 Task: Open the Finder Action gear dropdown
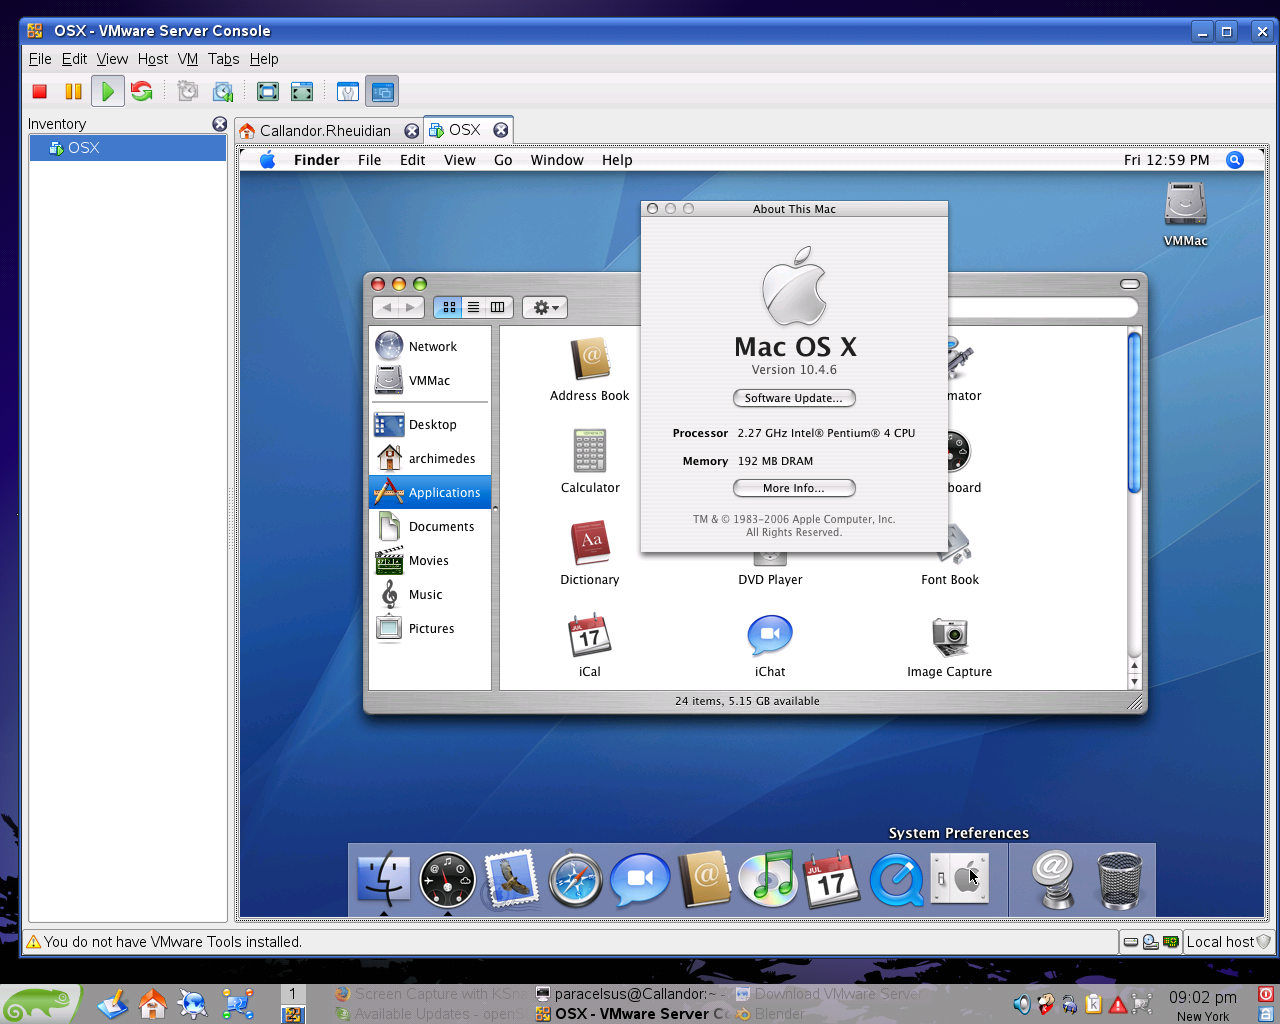(545, 307)
